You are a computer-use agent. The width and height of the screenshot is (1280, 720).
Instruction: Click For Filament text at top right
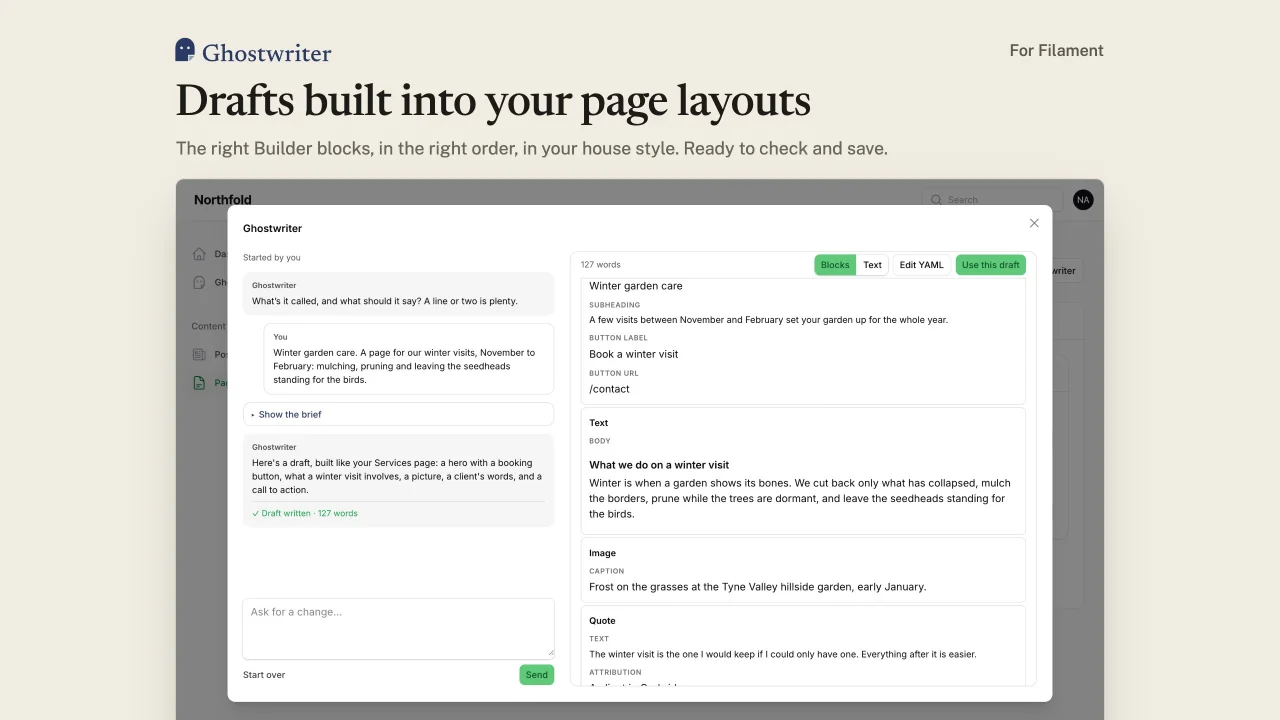[x=1056, y=50]
